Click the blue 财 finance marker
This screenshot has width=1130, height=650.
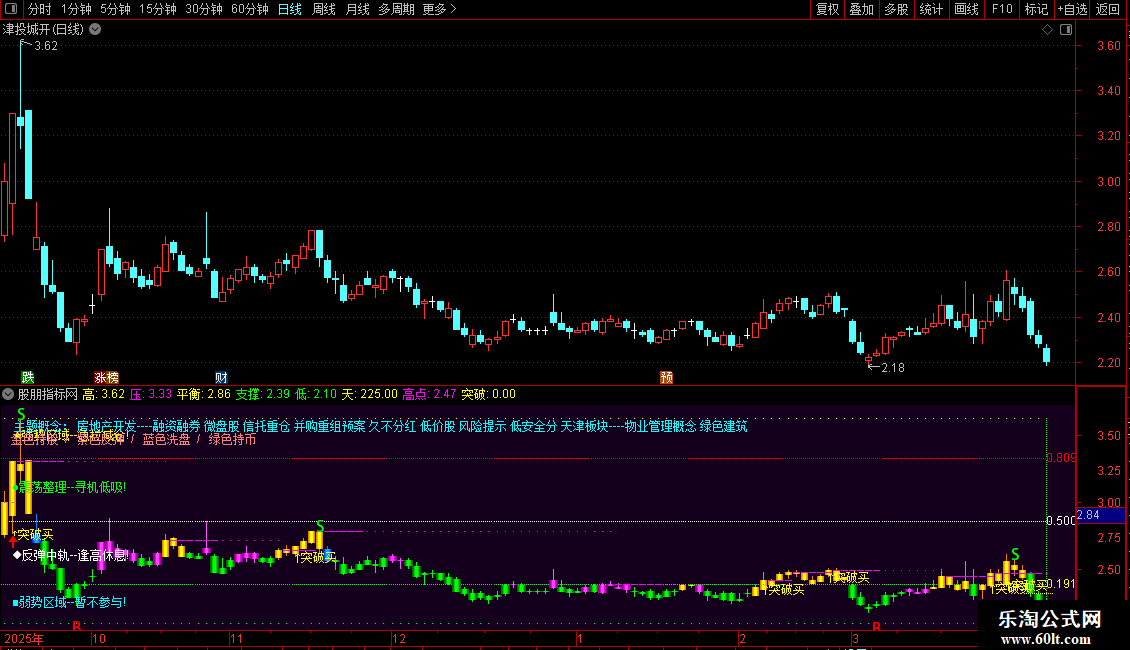pos(221,377)
